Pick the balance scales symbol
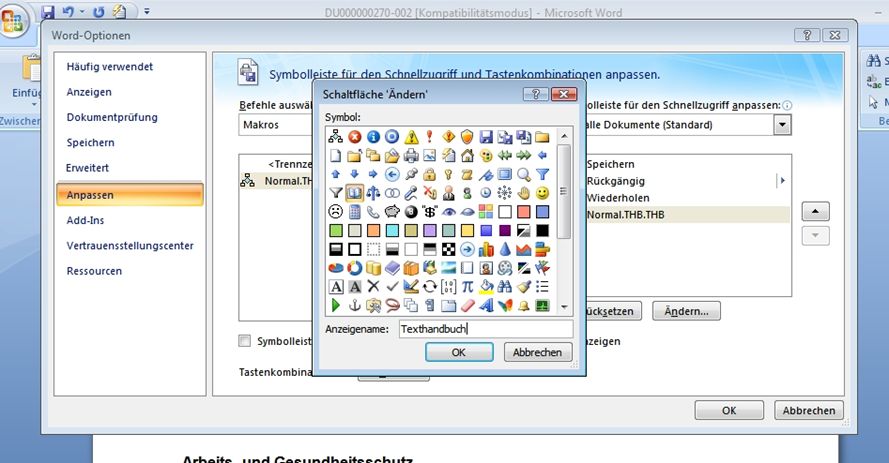Viewport: 889px width, 463px height. (373, 193)
